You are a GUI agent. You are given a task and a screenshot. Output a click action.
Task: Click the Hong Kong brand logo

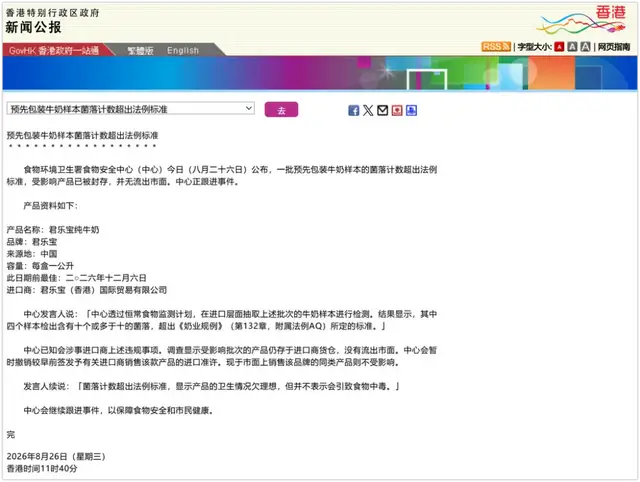(582, 20)
